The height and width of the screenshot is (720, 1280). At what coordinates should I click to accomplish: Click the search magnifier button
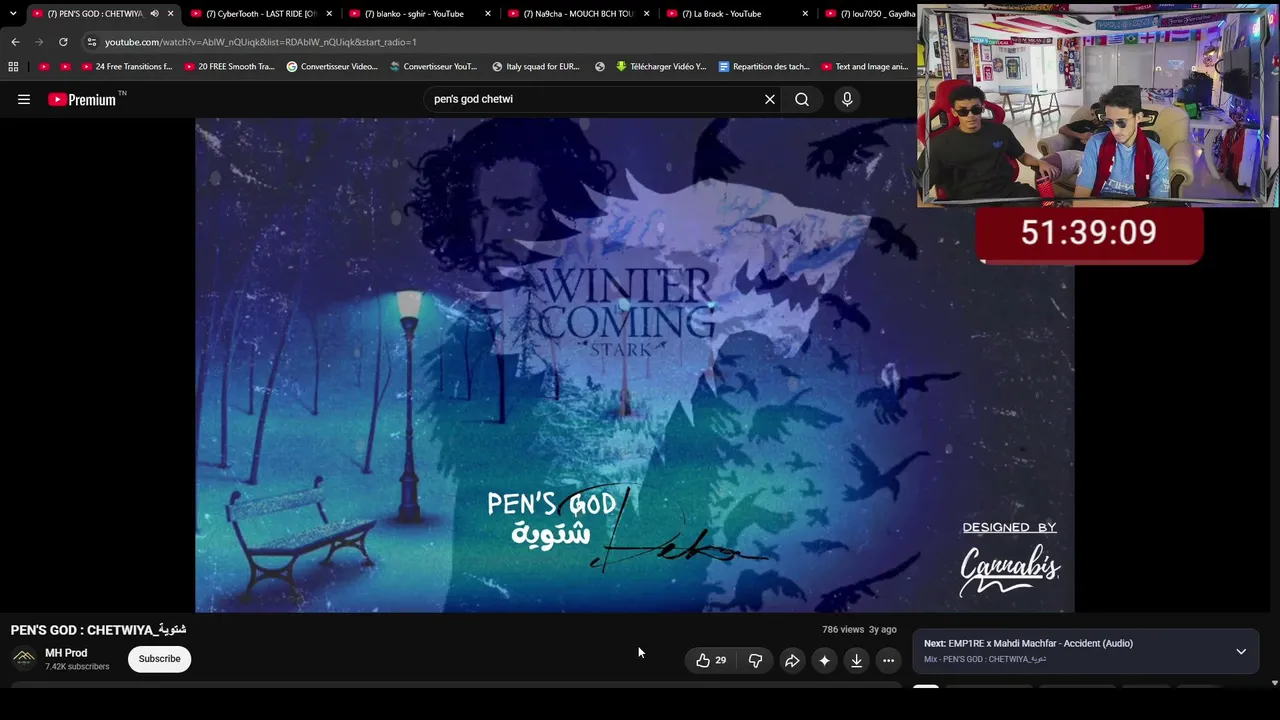802,99
